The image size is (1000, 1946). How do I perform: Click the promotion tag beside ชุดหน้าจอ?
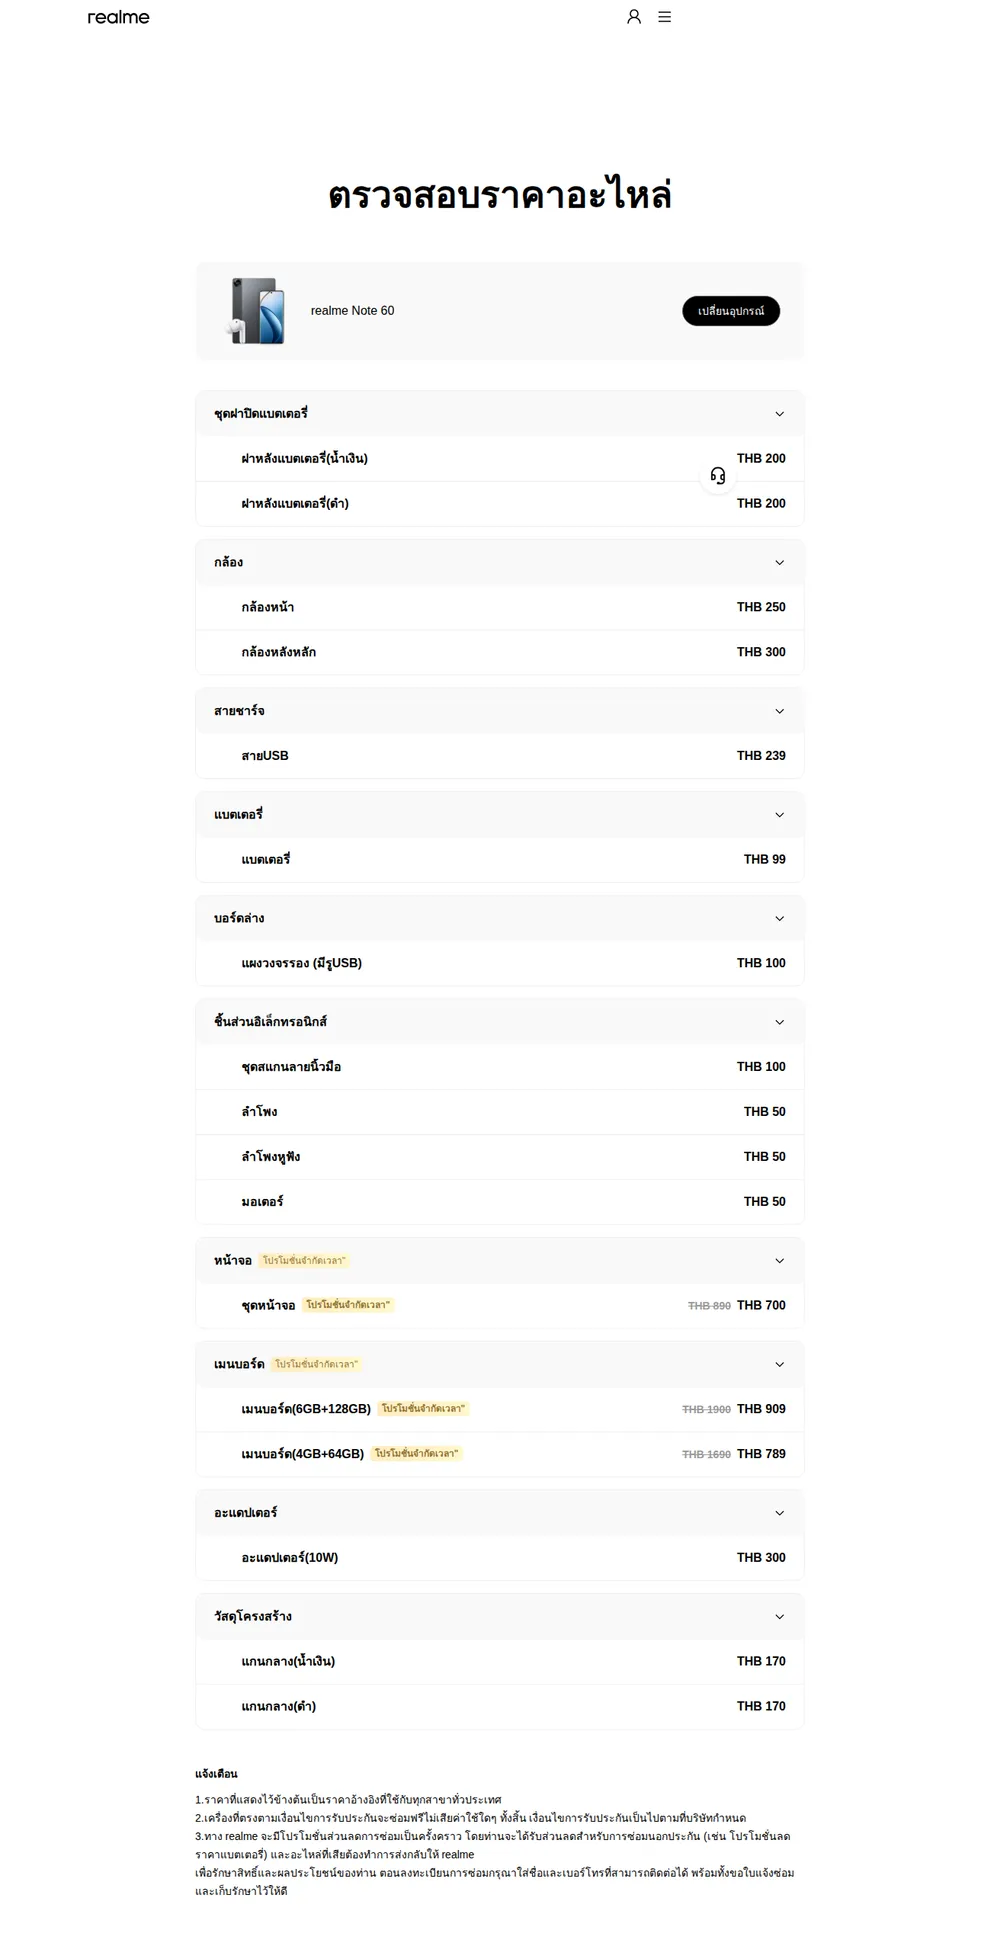[348, 1305]
